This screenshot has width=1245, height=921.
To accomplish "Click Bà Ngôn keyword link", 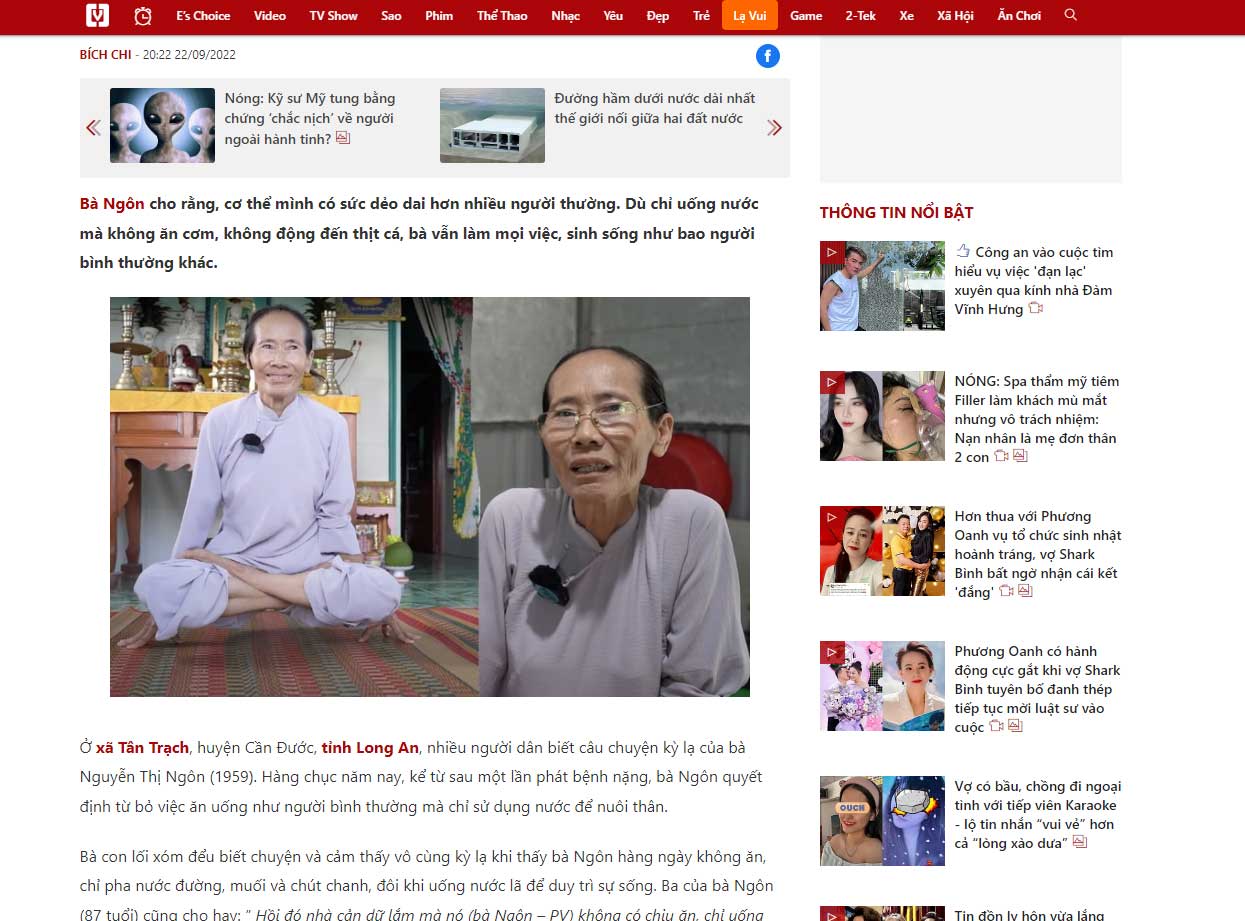I will coord(112,204).
